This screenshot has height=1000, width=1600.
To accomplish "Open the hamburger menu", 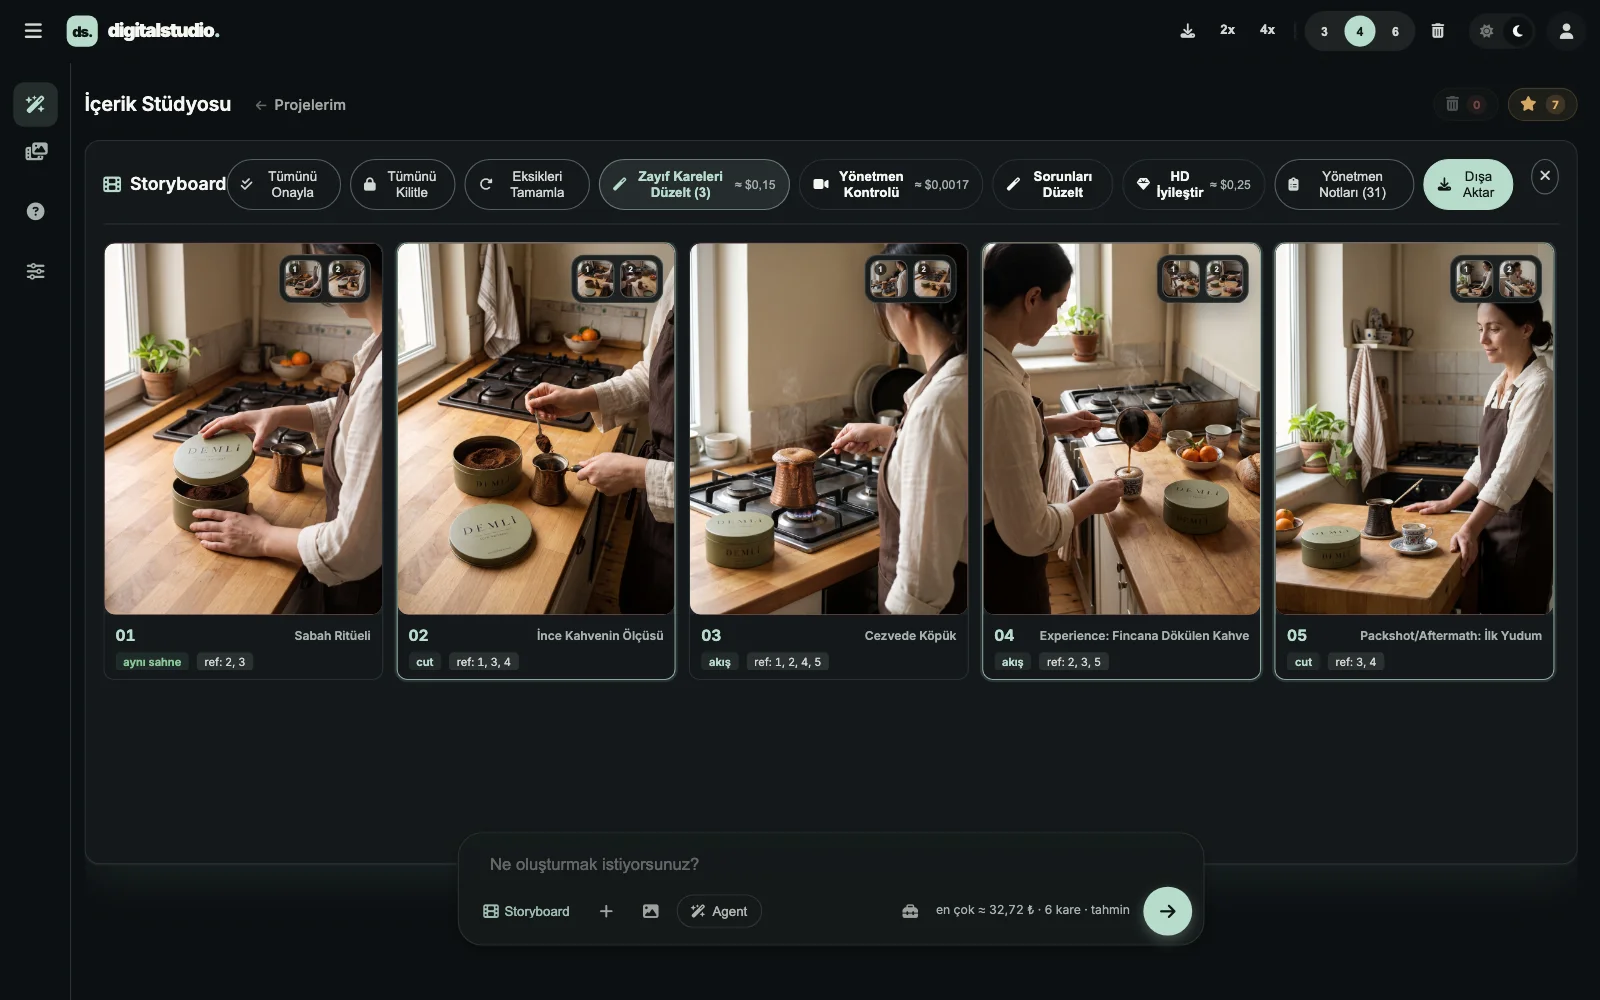I will click(33, 31).
